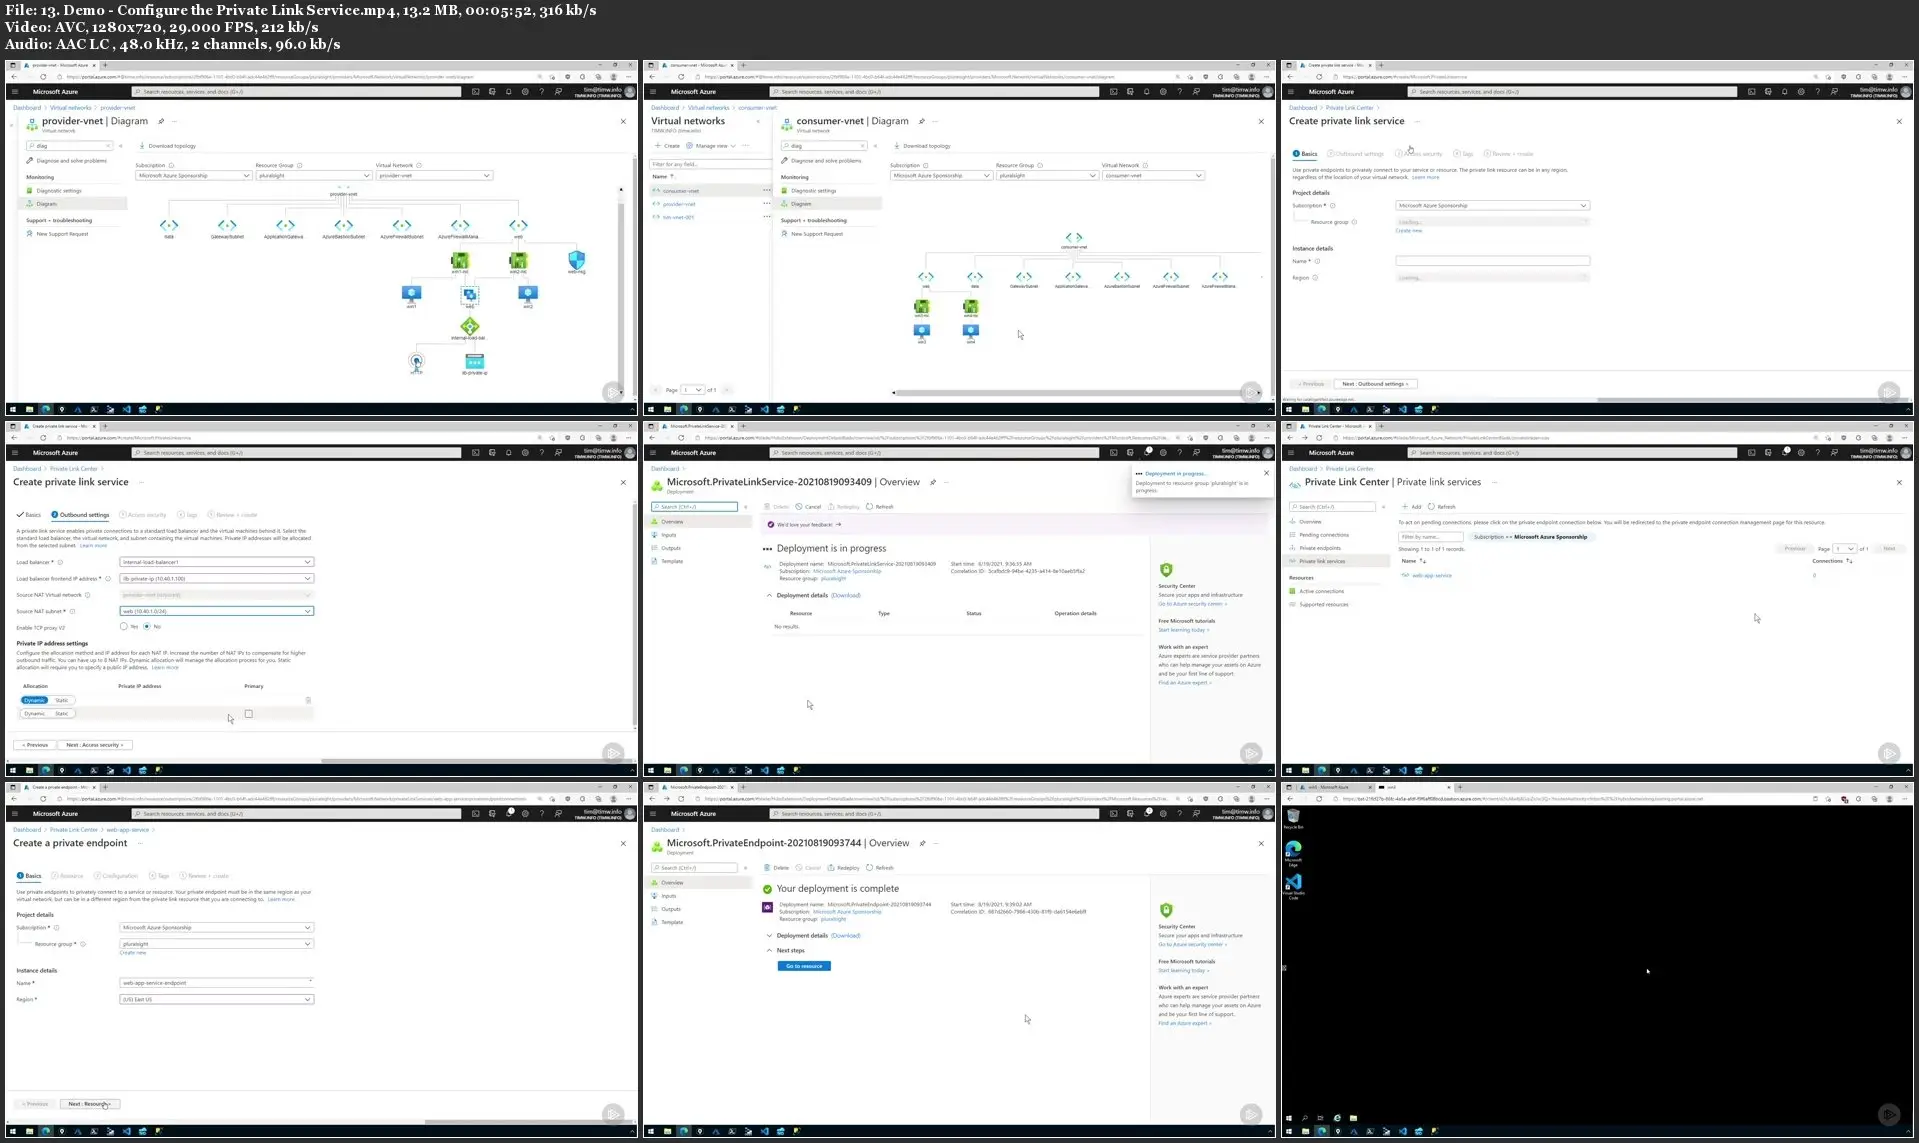Click the web1 virtual machine icon in provider-vnet diagram
The image size is (1919, 1143).
(x=411, y=294)
